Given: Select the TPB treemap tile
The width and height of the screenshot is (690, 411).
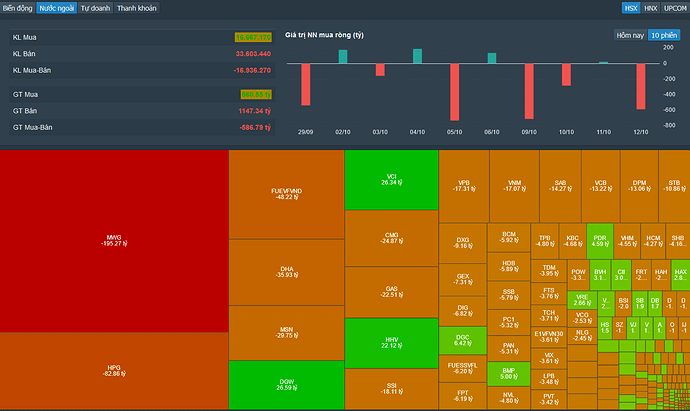Looking at the screenshot, I should [x=545, y=241].
